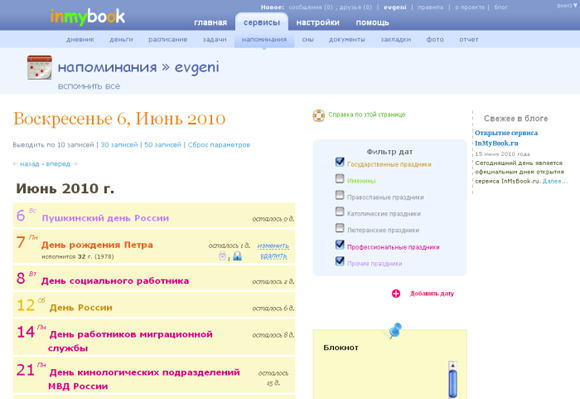
Task: Enable Католические праздники checkbox
Action: tap(340, 212)
